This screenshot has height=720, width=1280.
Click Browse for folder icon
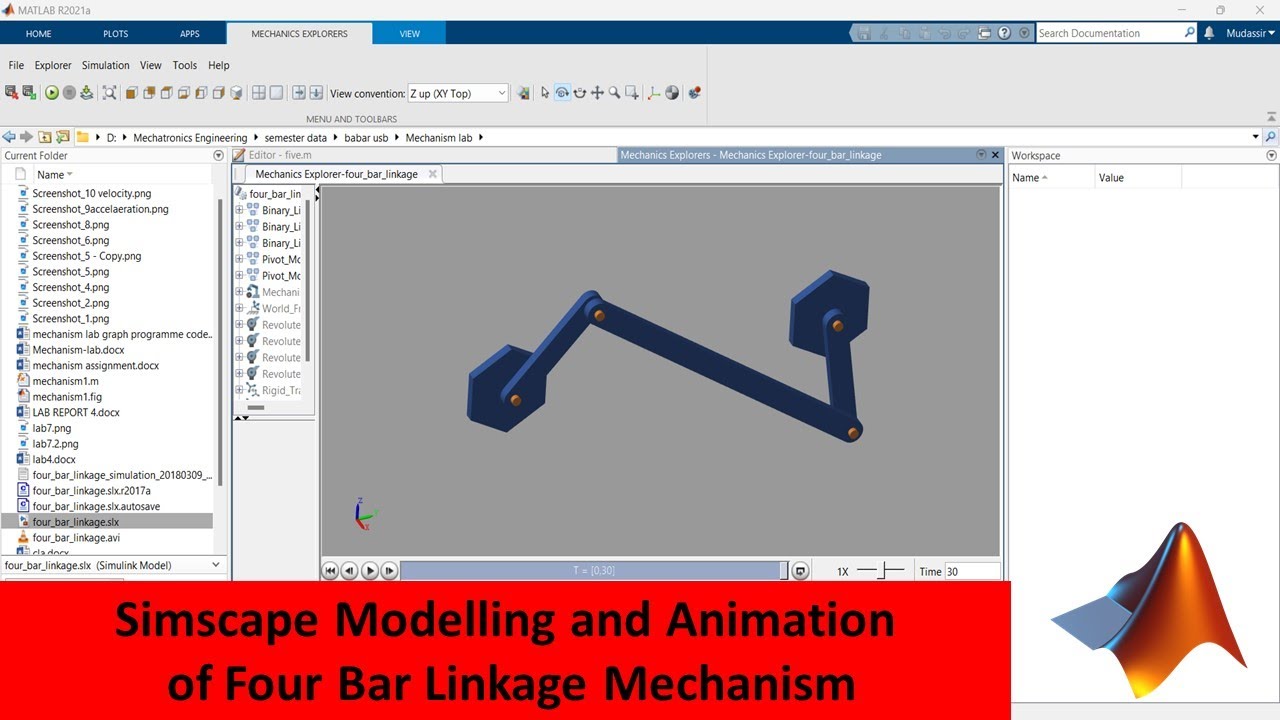pos(62,137)
